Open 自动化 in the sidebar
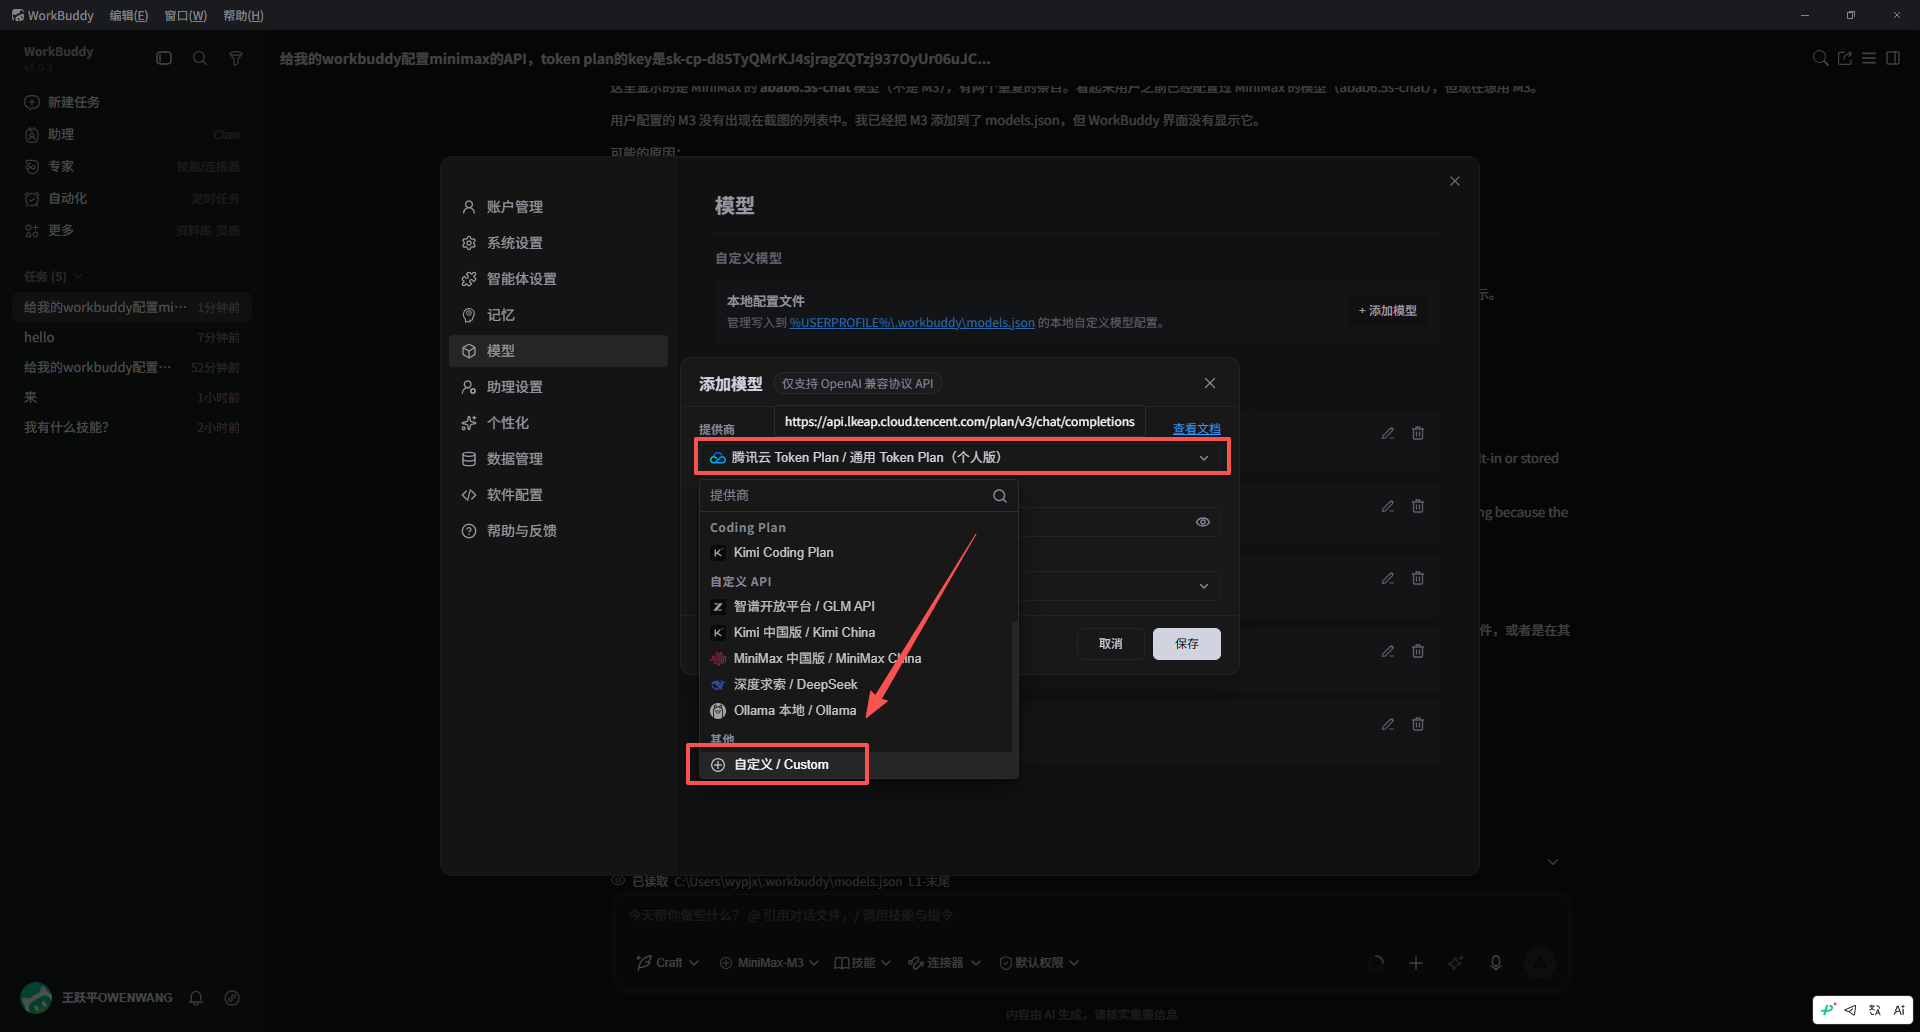1920x1032 pixels. pyautogui.click(x=132, y=198)
